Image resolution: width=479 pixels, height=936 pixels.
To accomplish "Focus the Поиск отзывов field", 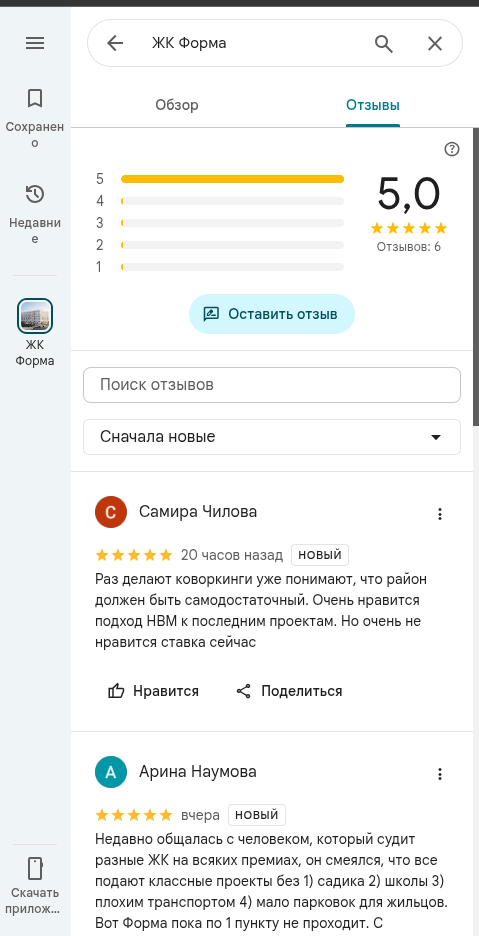I will 272,385.
